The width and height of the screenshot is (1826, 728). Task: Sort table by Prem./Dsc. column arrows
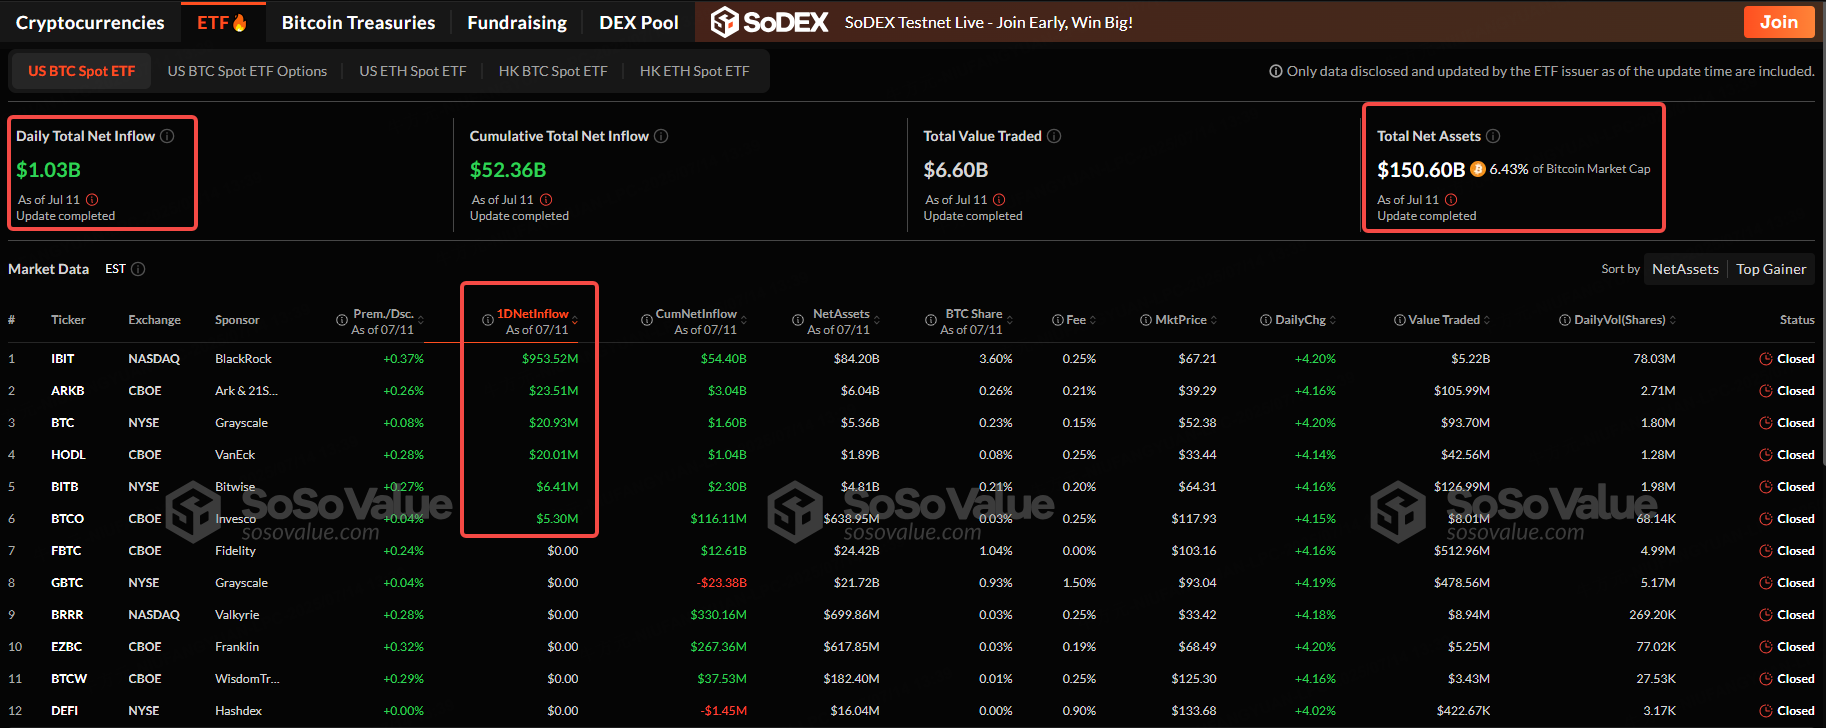coord(421,320)
